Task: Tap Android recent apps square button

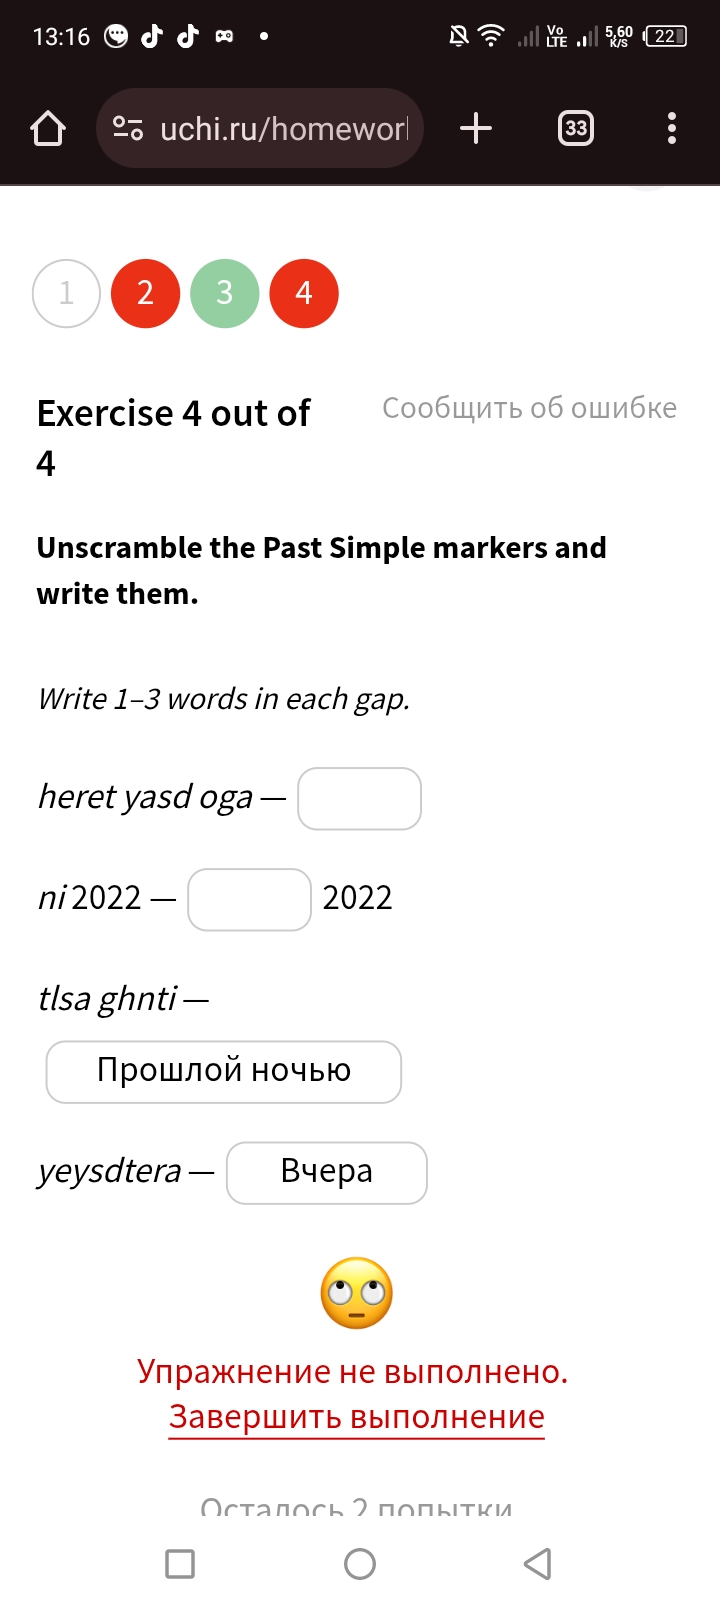Action: point(180,1563)
